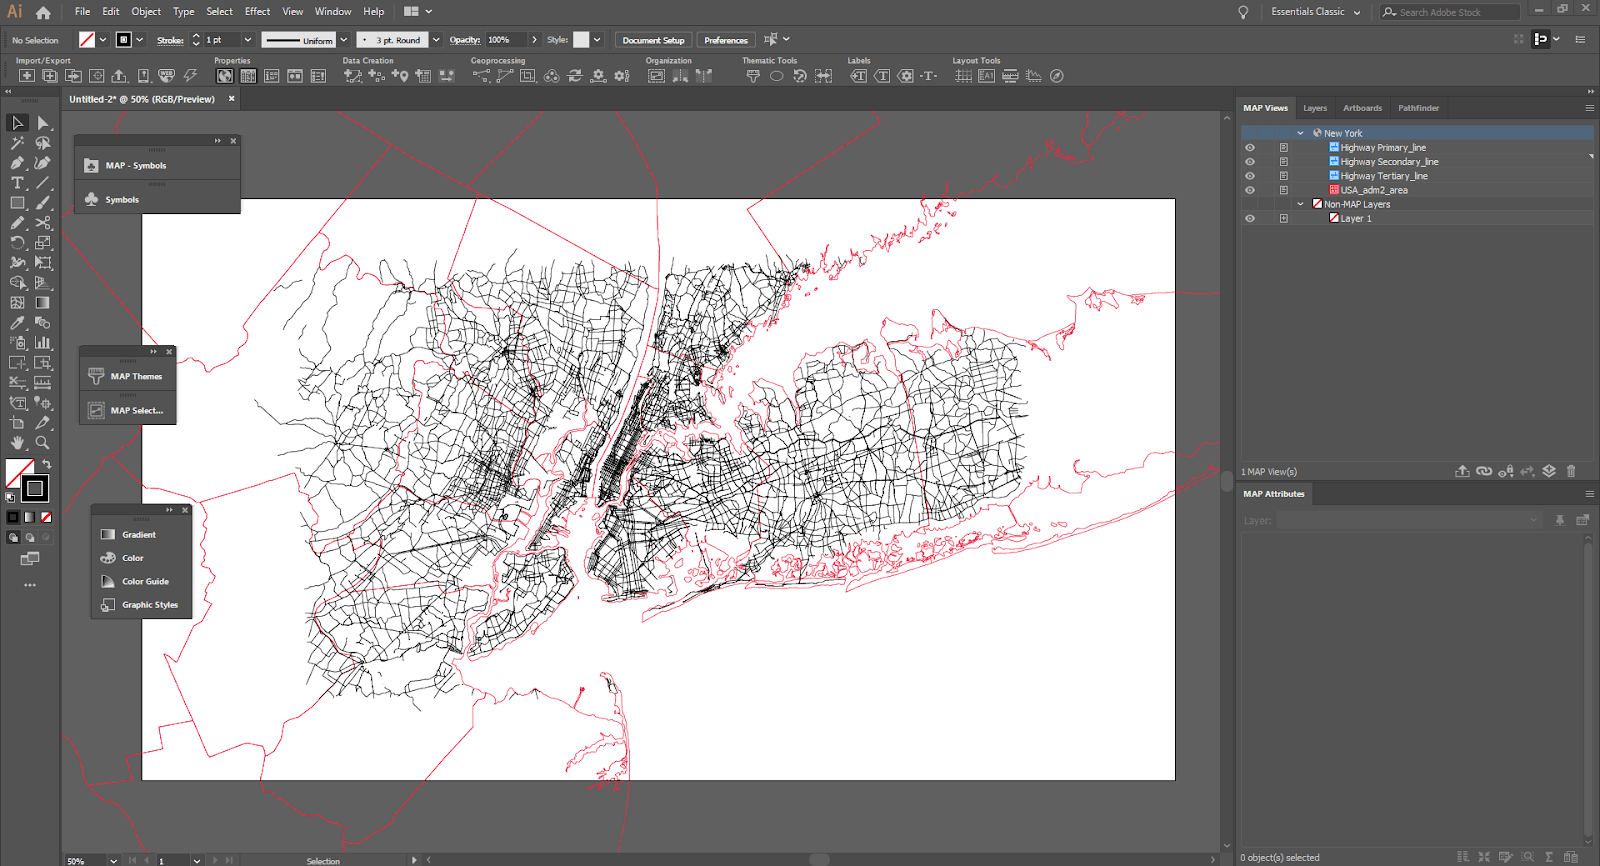Viewport: 1600px width, 866px height.
Task: Toggle visibility of Layer 1
Action: click(x=1250, y=218)
